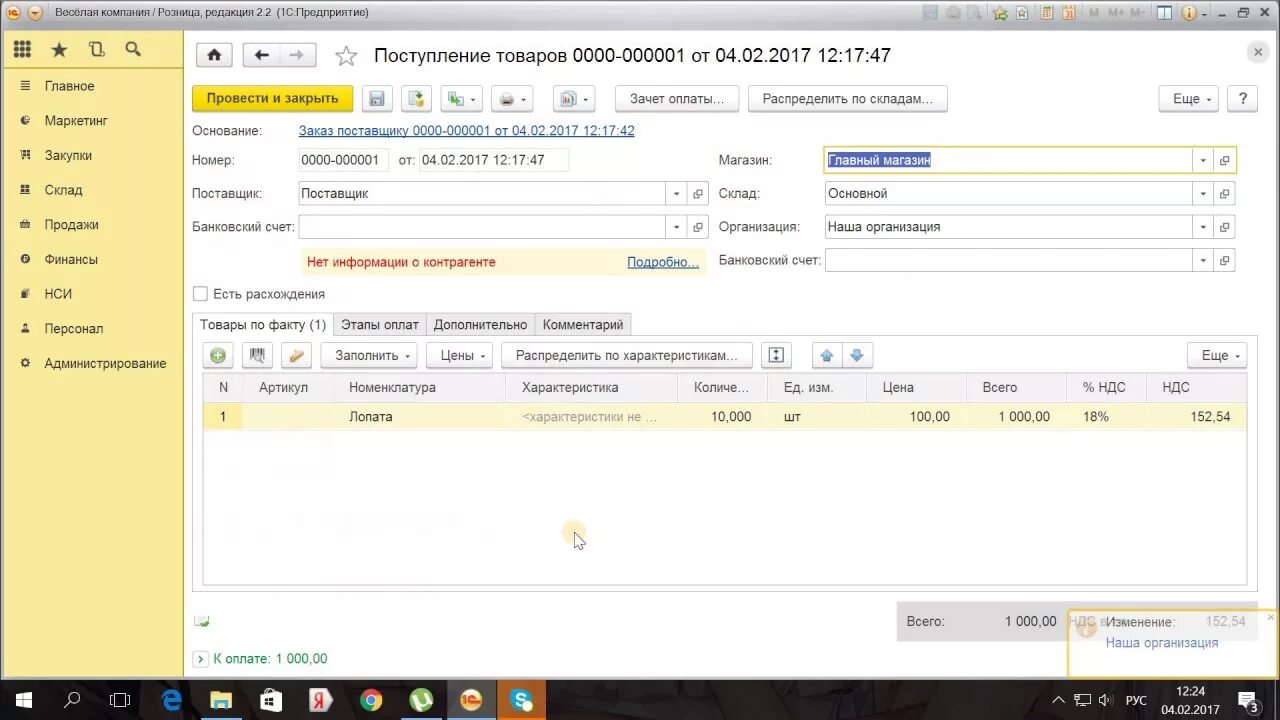Click the barcode search icon in table toolbar
Viewport: 1280px width, 720px height.
coord(257,355)
